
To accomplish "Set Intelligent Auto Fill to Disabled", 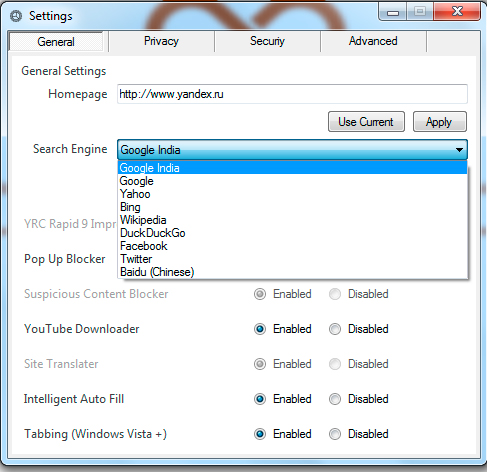I will [x=335, y=399].
